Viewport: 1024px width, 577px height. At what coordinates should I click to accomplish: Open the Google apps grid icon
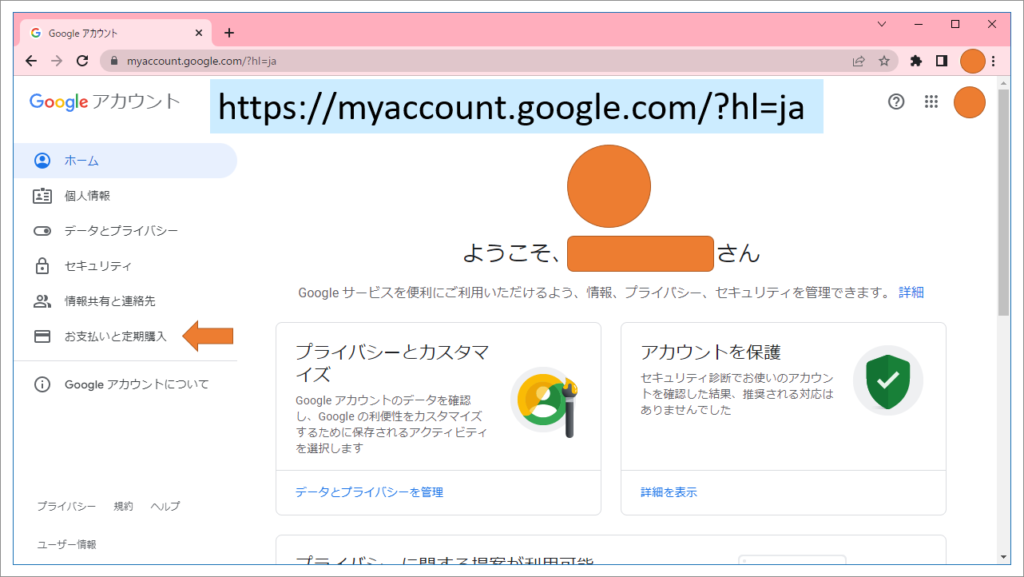coord(931,102)
